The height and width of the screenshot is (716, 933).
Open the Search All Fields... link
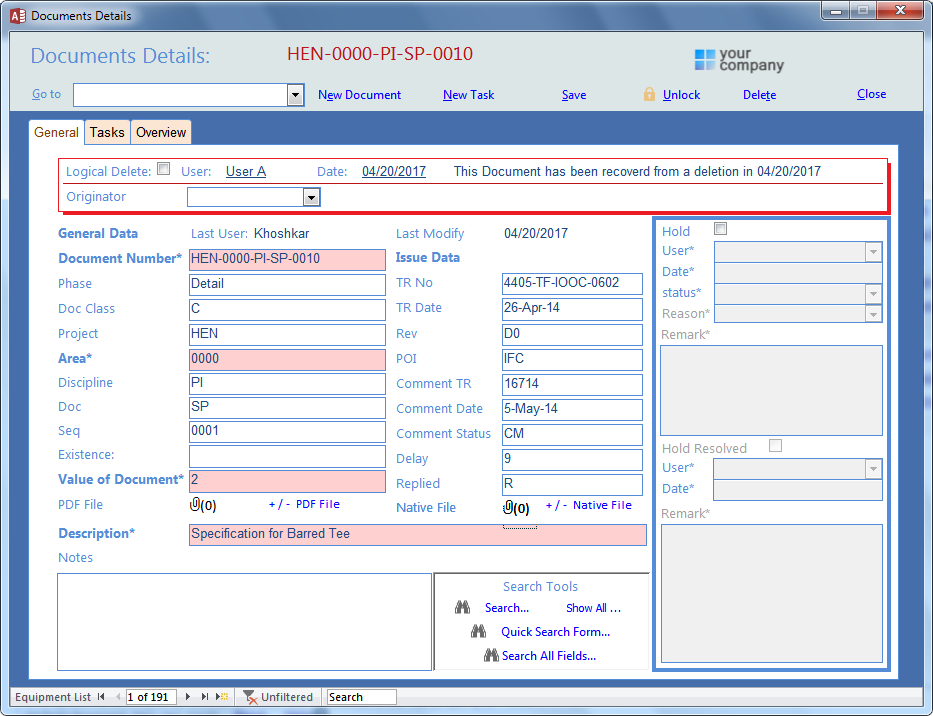549,655
